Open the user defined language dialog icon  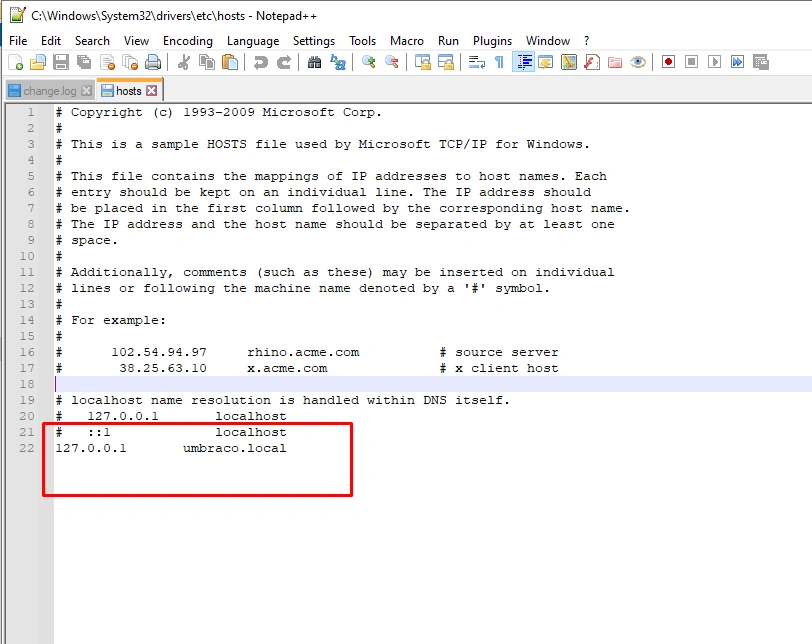pos(546,62)
